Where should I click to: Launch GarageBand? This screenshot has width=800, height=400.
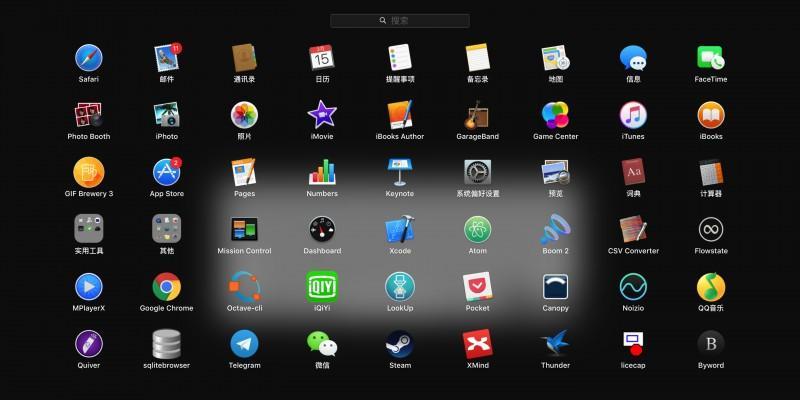click(x=478, y=115)
